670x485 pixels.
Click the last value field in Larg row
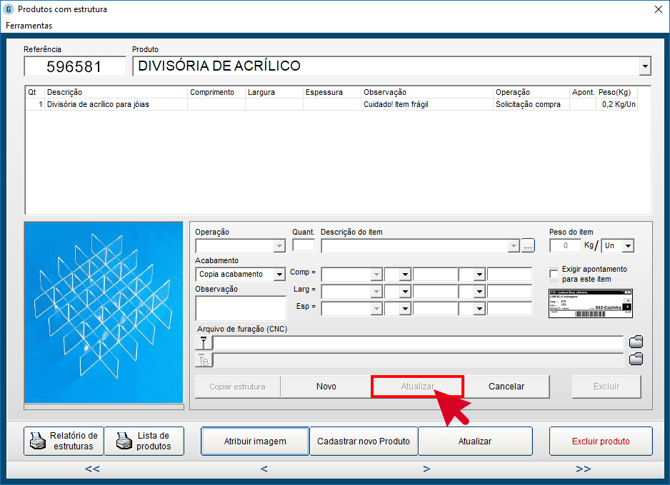click(509, 291)
